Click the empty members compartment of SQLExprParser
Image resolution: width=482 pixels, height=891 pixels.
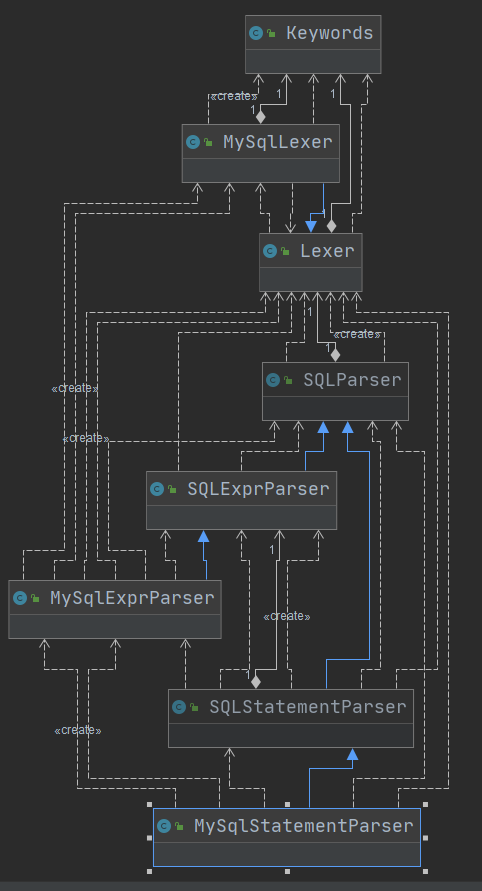[x=242, y=518]
